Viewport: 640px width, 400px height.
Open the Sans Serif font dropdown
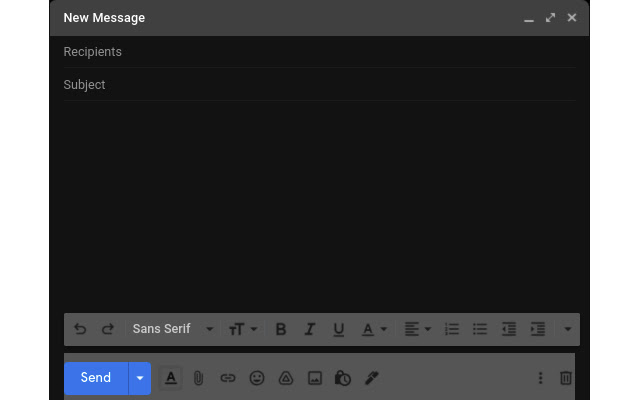tap(172, 329)
